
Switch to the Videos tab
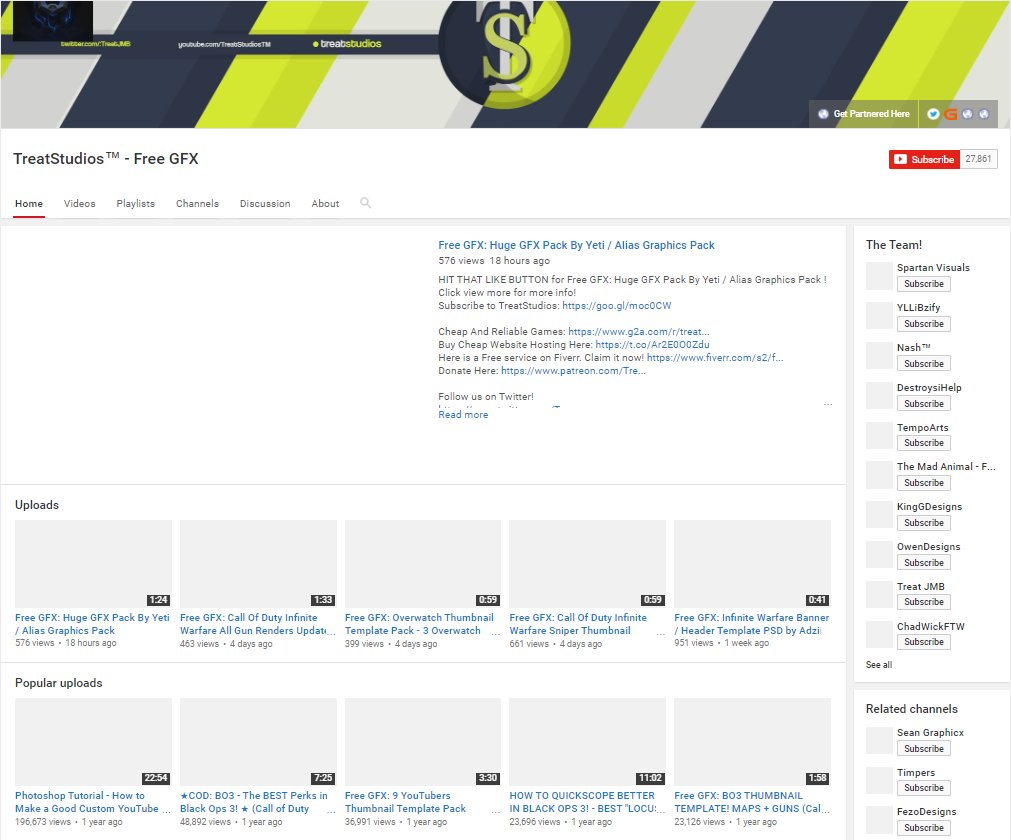[x=79, y=204]
